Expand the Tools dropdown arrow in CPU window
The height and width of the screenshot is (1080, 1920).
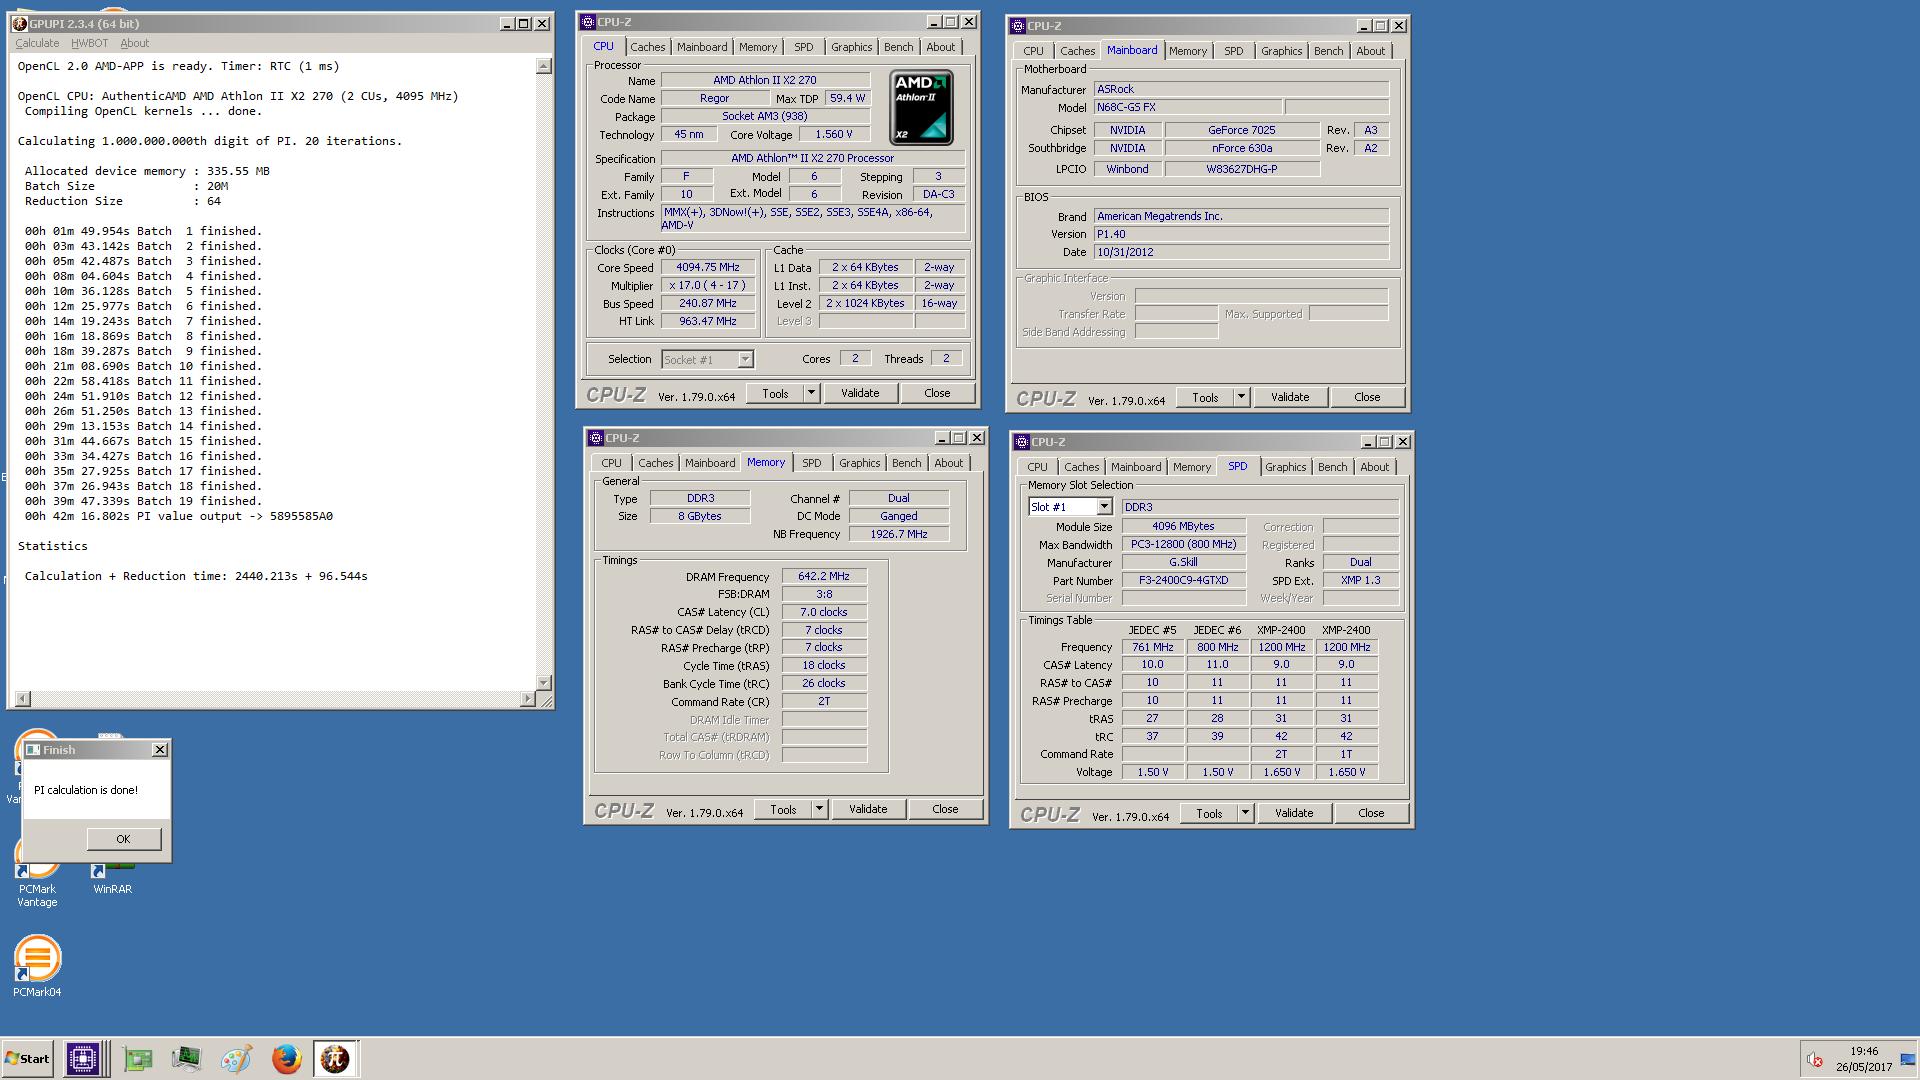click(811, 393)
